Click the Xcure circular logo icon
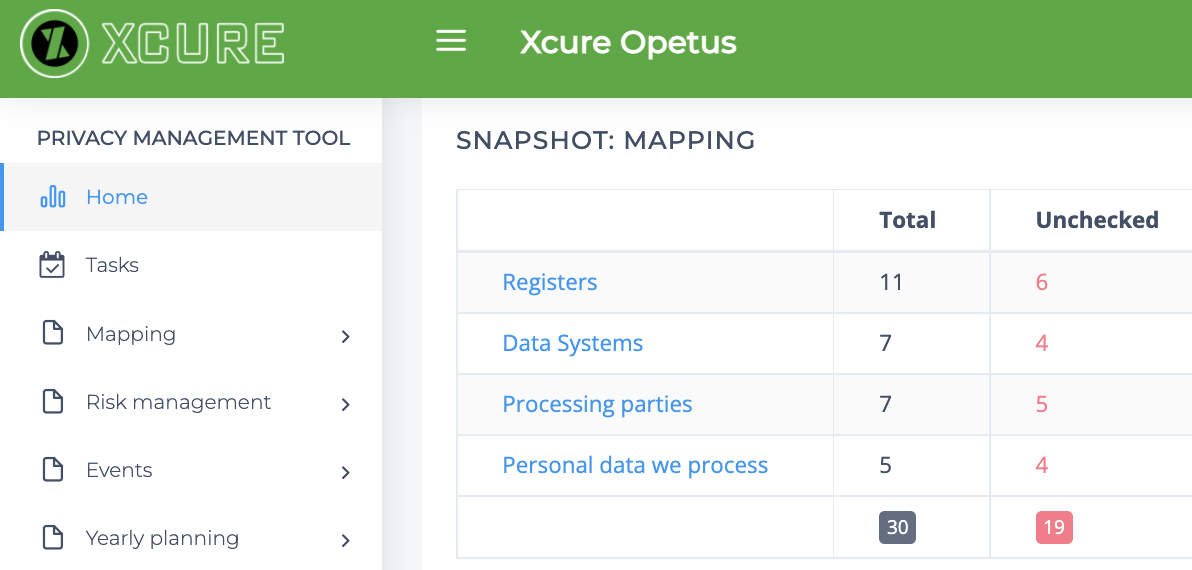The image size is (1192, 570). pos(55,43)
